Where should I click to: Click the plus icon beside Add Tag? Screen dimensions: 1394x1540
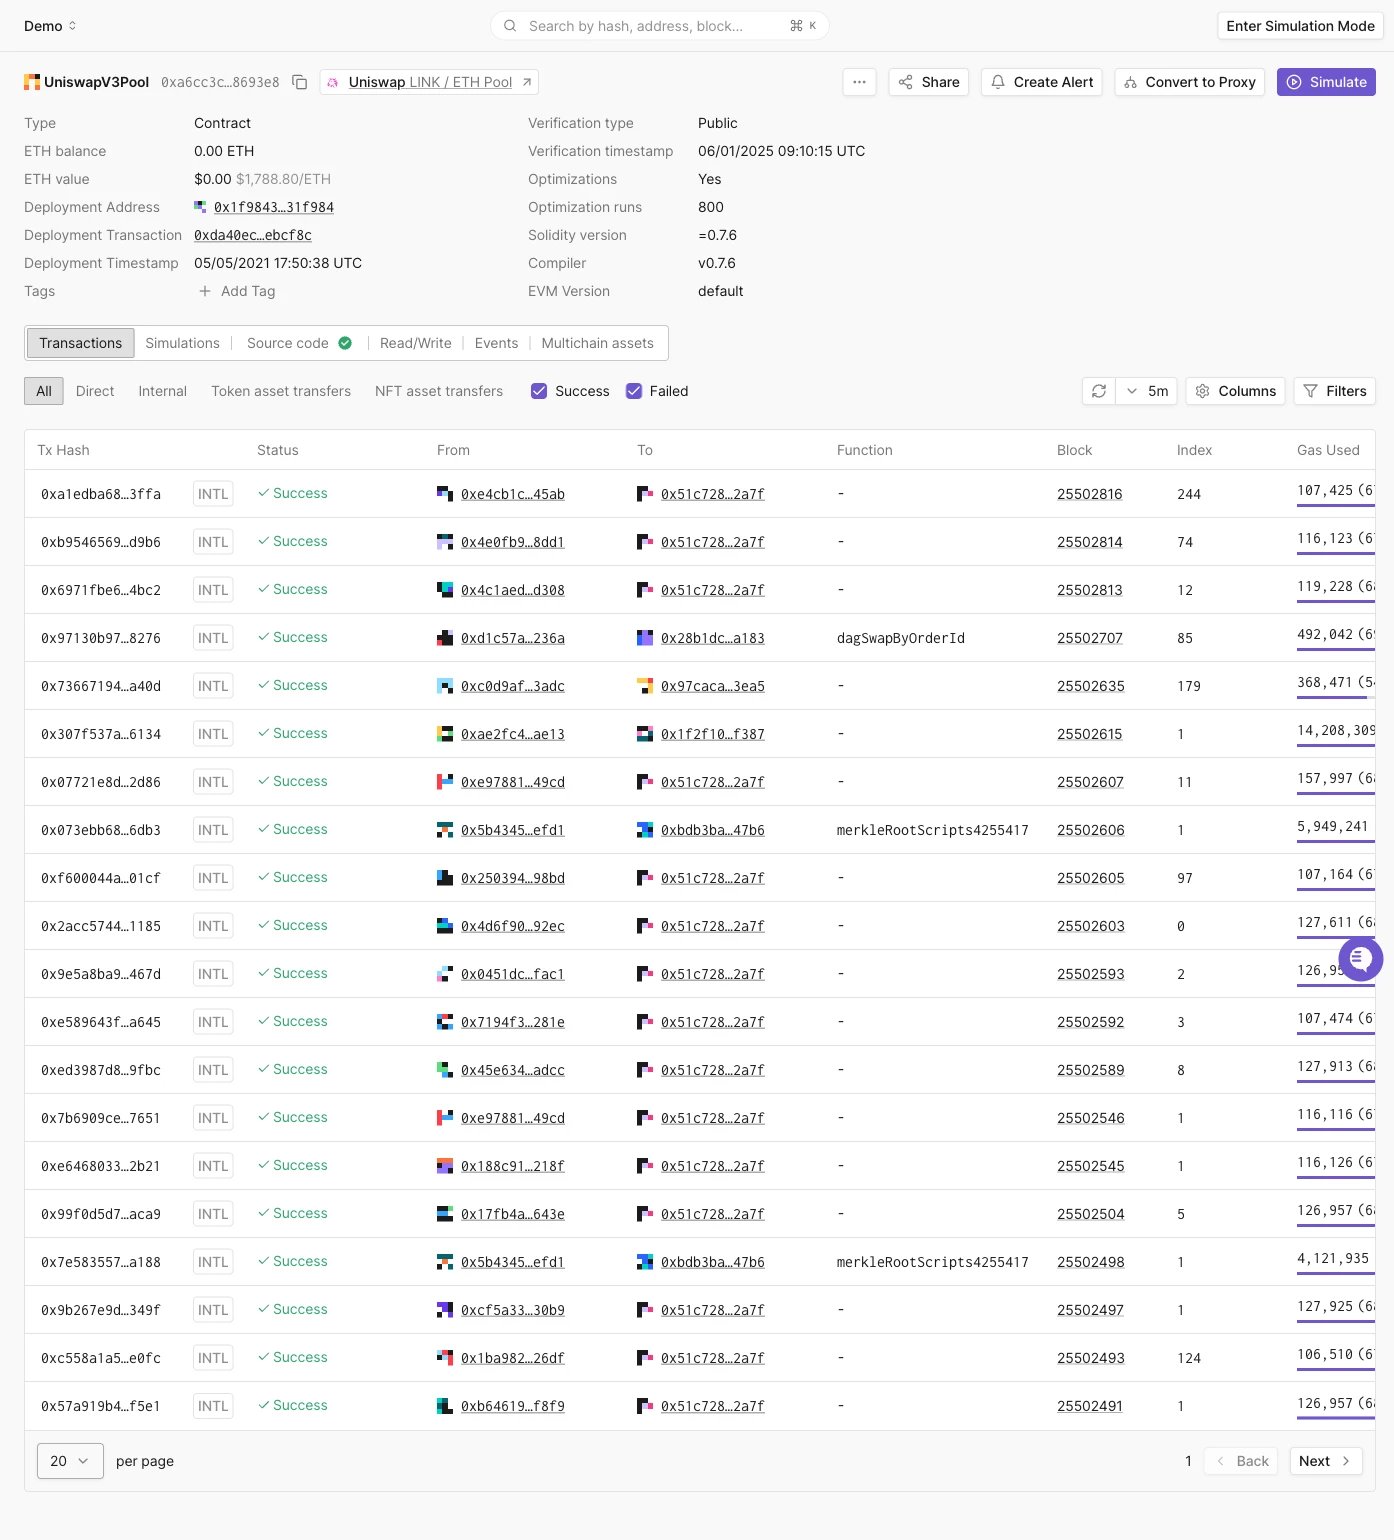coord(205,291)
